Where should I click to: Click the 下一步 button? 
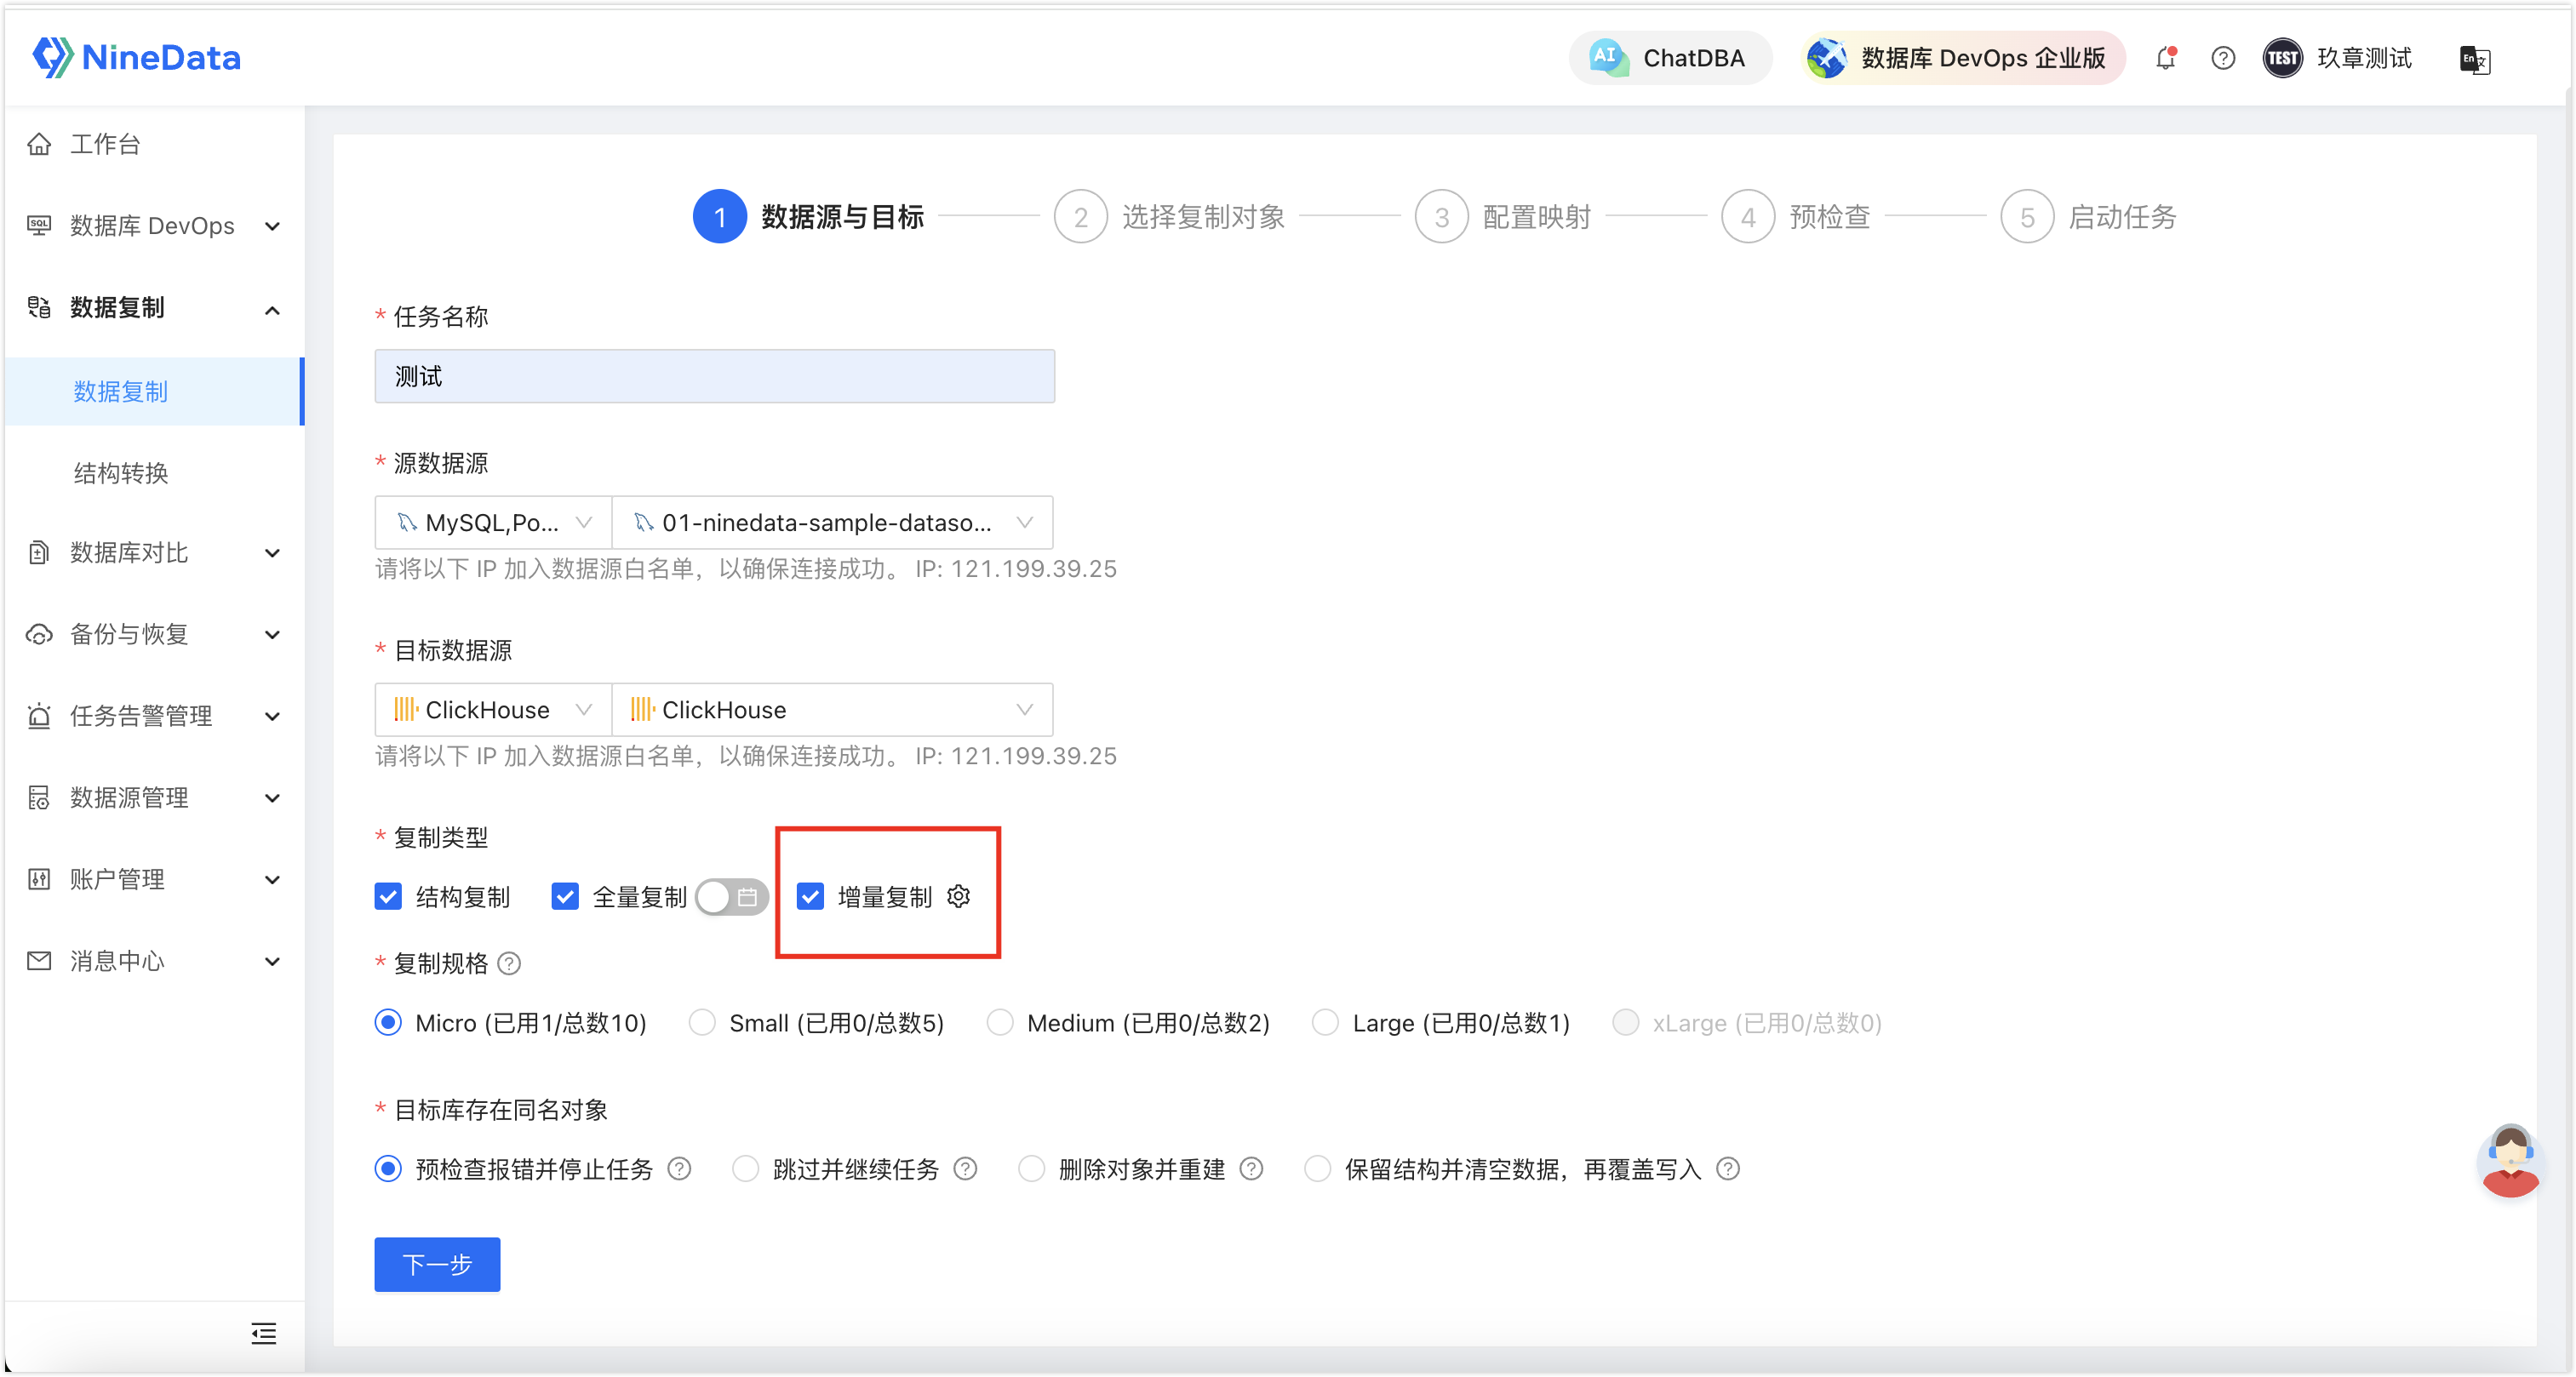437,1264
